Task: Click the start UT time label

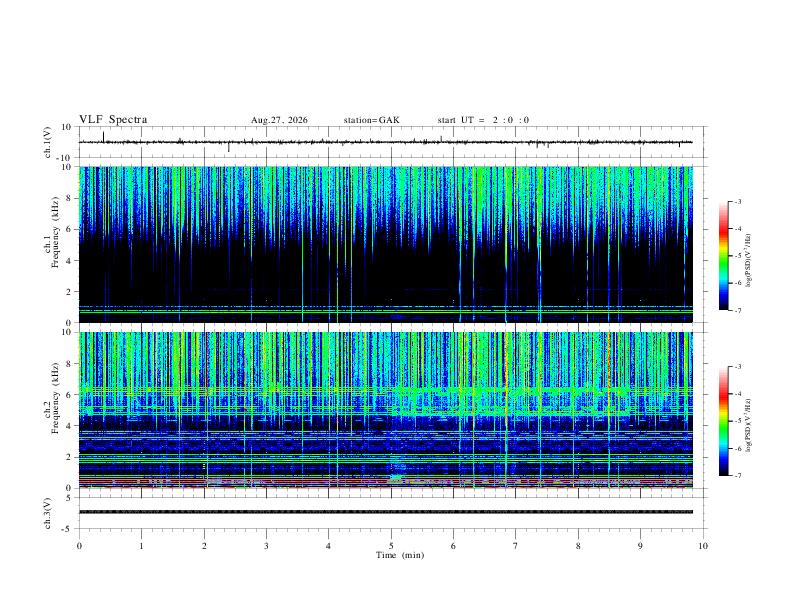Action: point(483,120)
